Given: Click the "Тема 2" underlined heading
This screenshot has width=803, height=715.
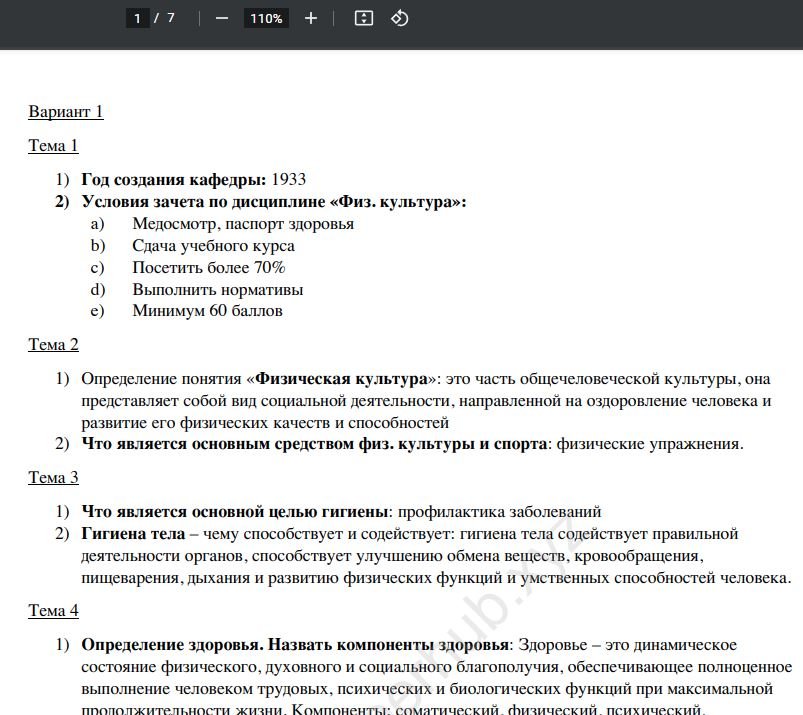Looking at the screenshot, I should pyautogui.click(x=53, y=345).
